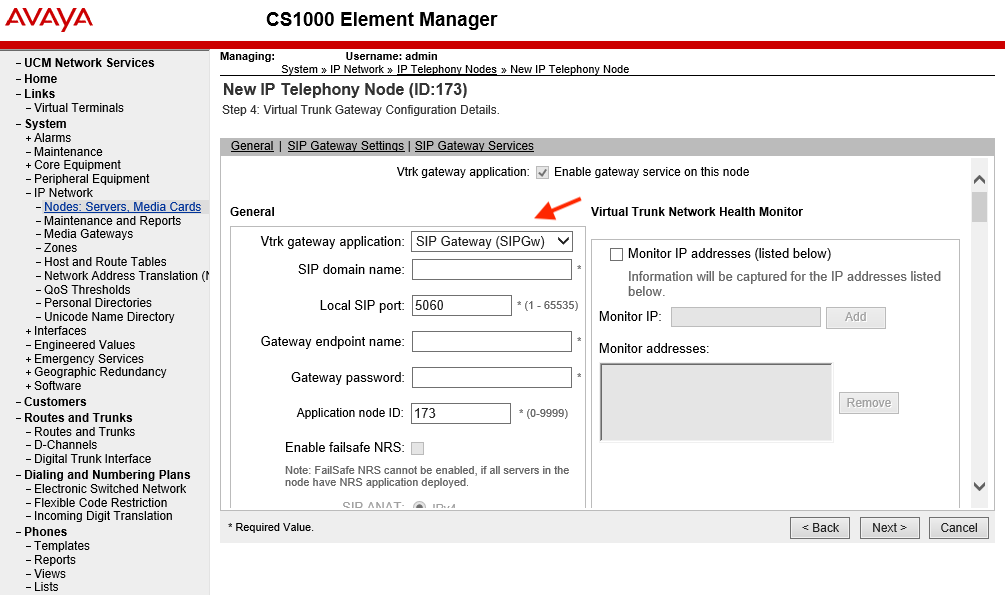
Task: Open the Links section
Action: pyautogui.click(x=39, y=94)
